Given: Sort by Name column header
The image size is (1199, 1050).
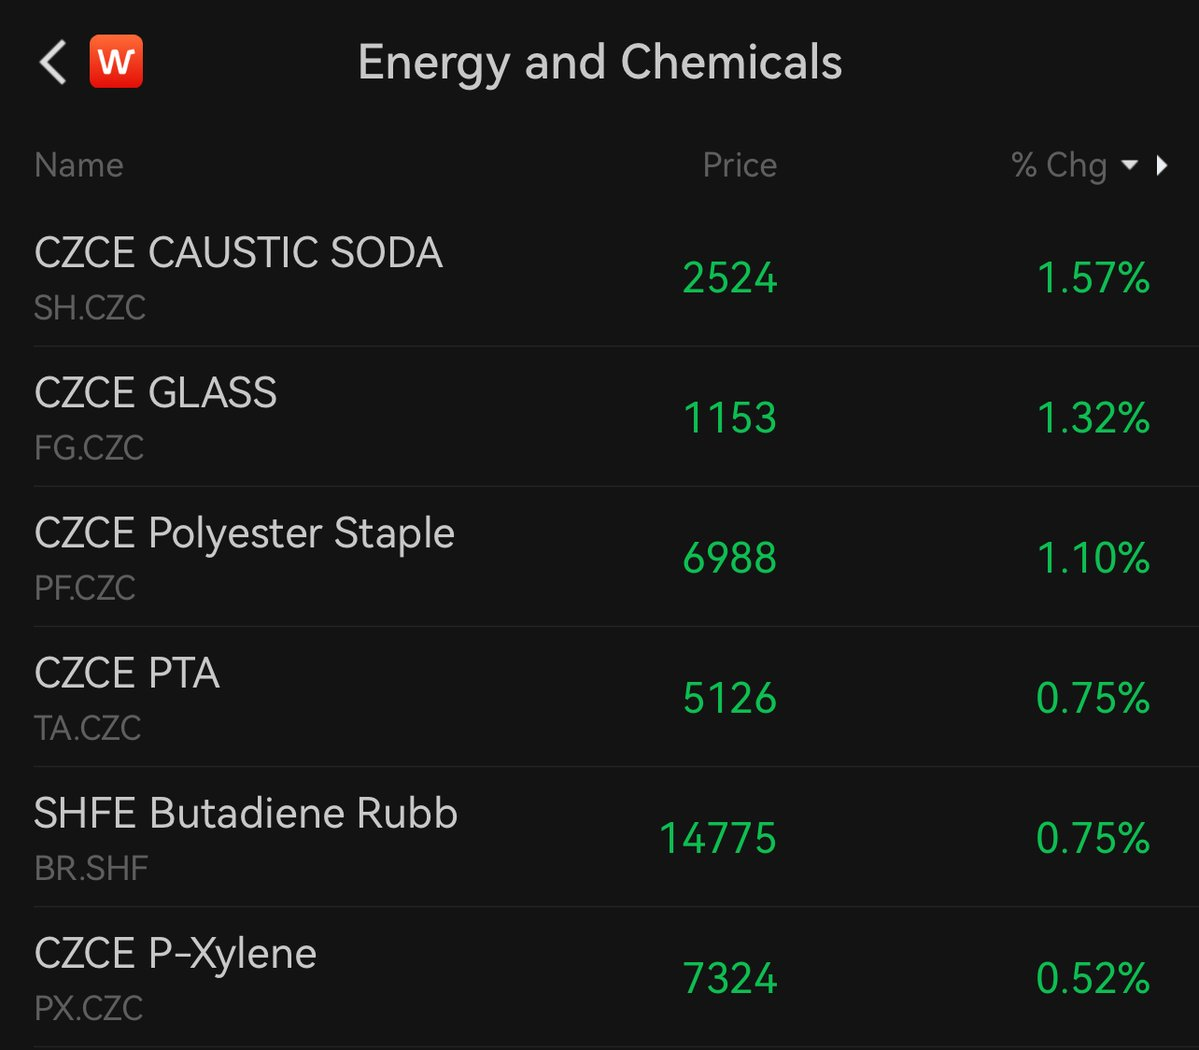Looking at the screenshot, I should [79, 165].
